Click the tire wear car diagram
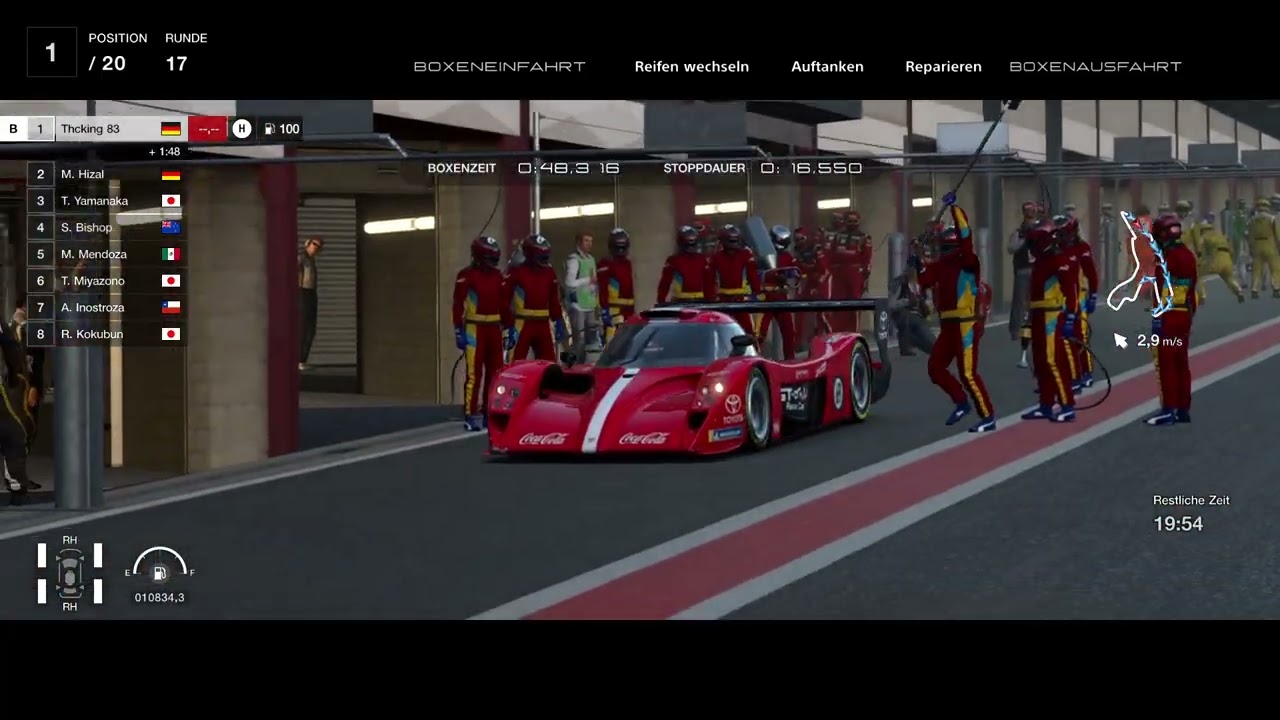 tap(70, 574)
